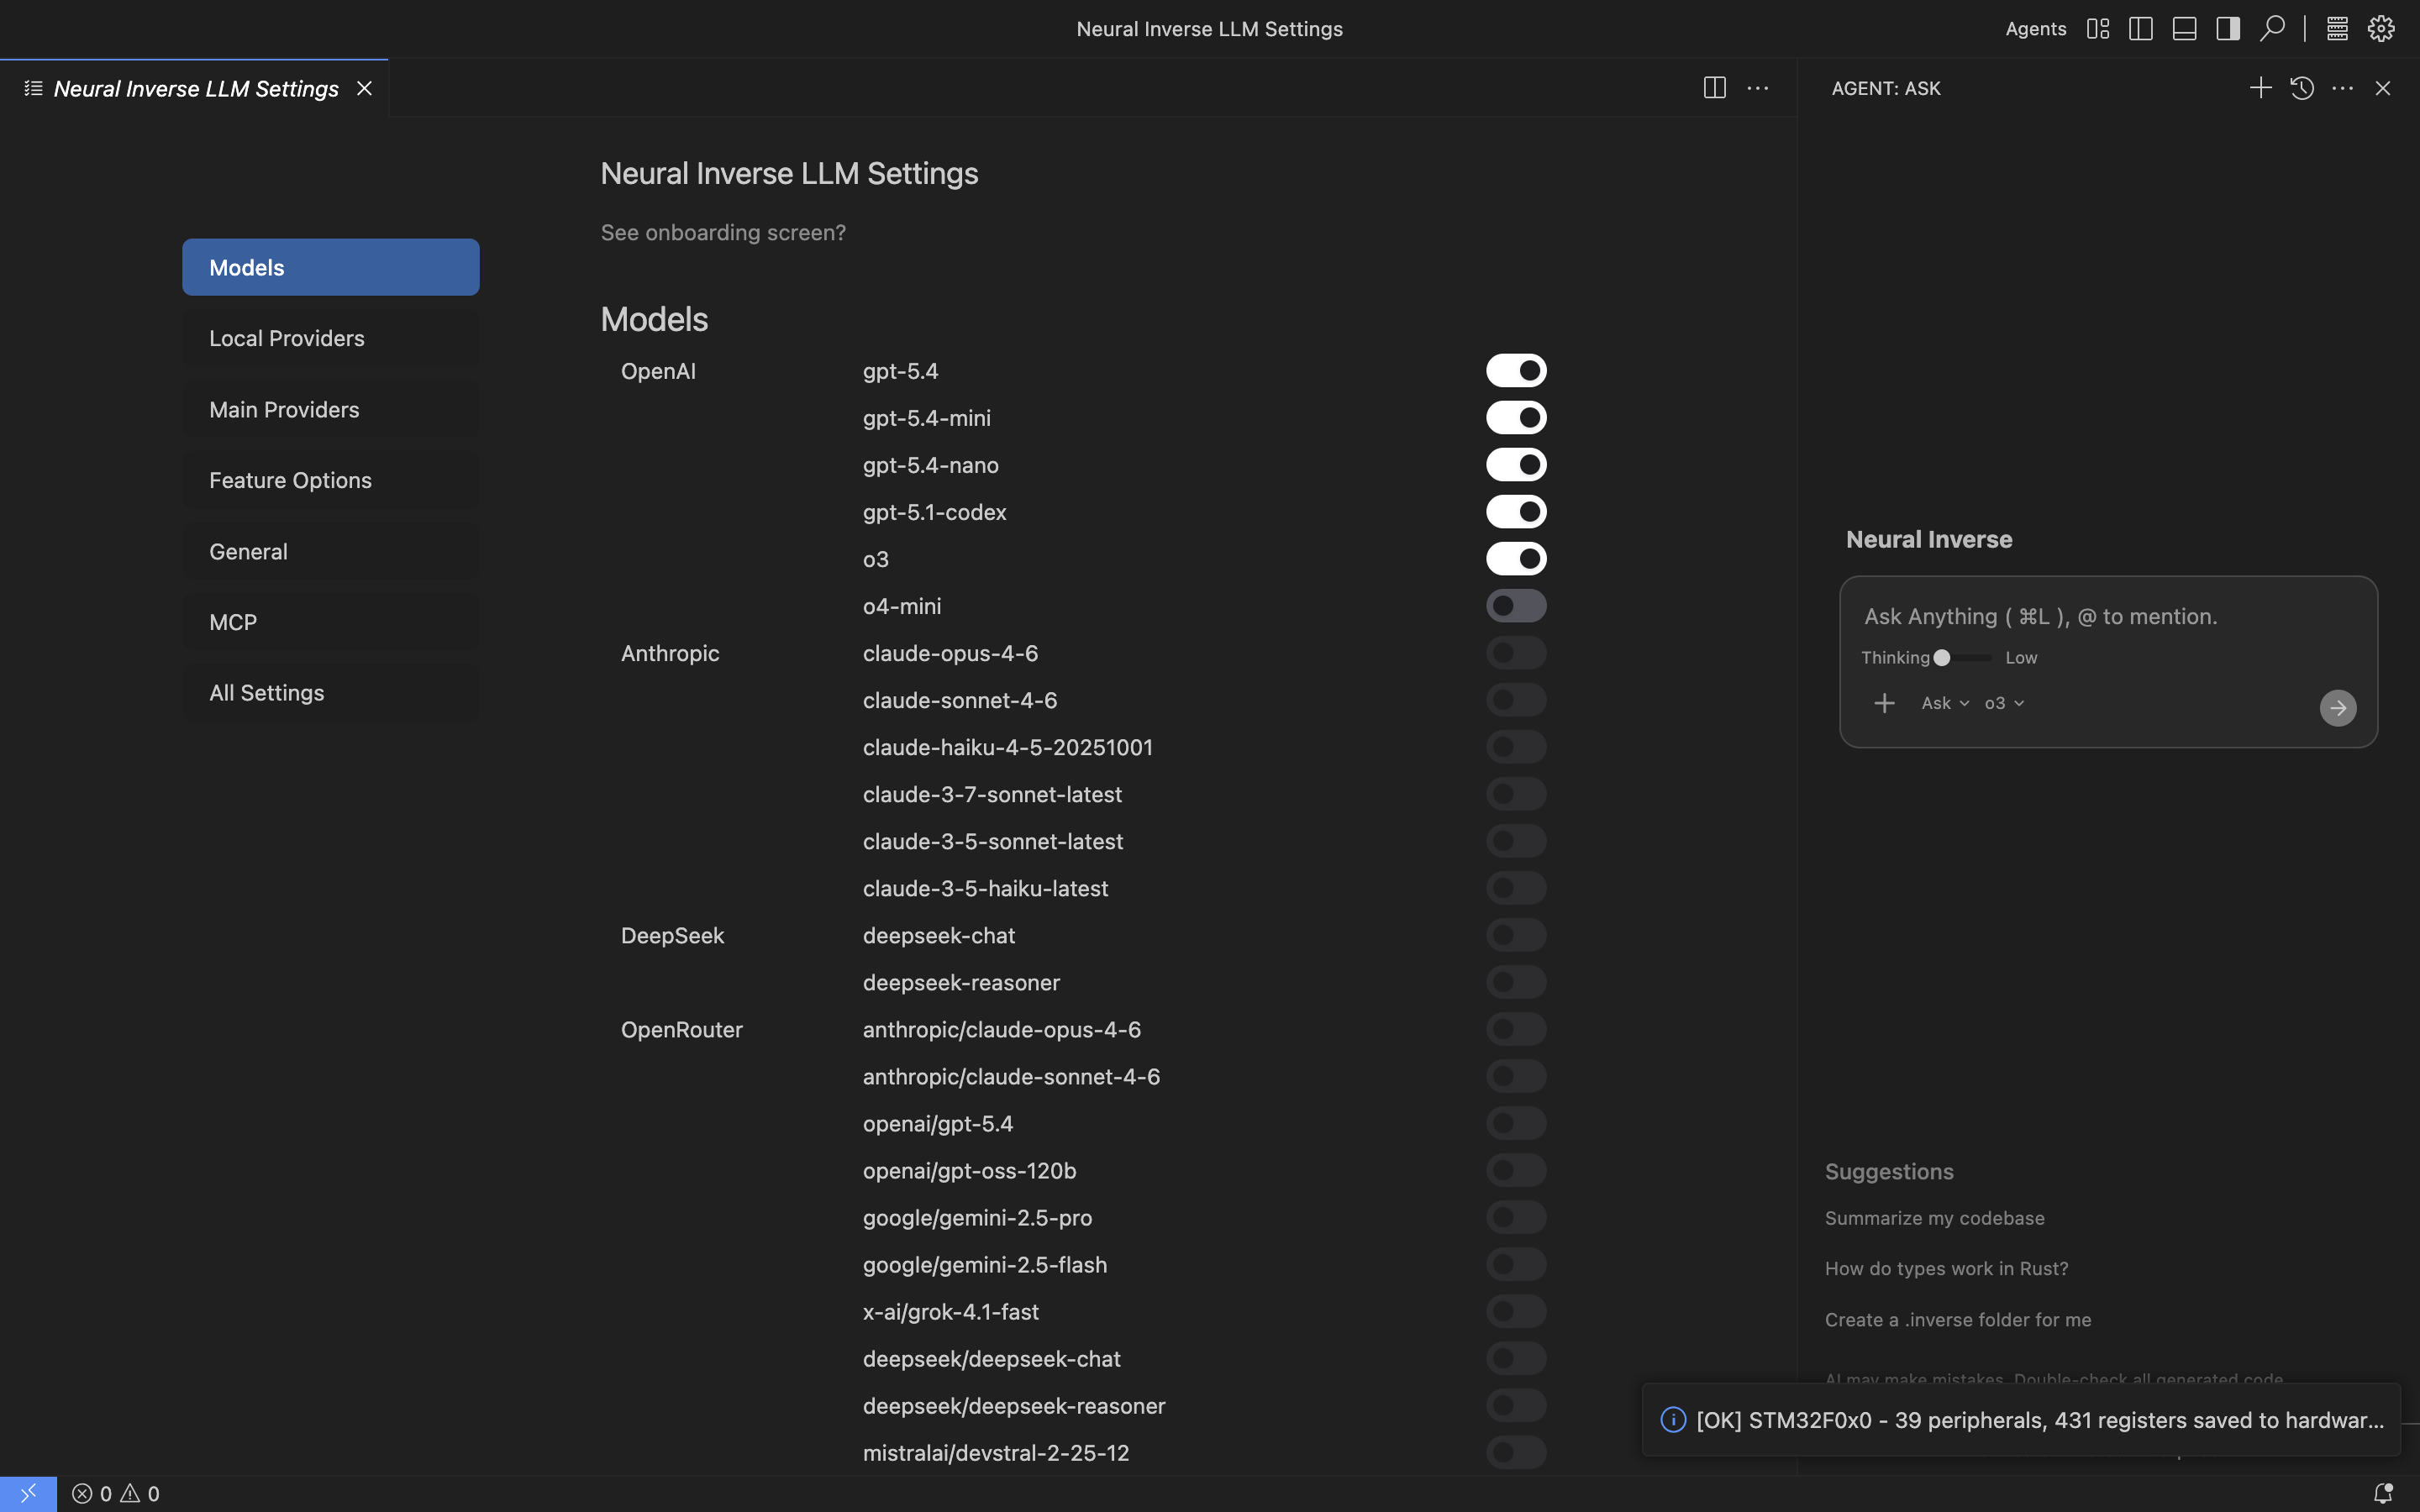The height and width of the screenshot is (1512, 2420).
Task: Click the See onboarding screen link
Action: (x=723, y=232)
